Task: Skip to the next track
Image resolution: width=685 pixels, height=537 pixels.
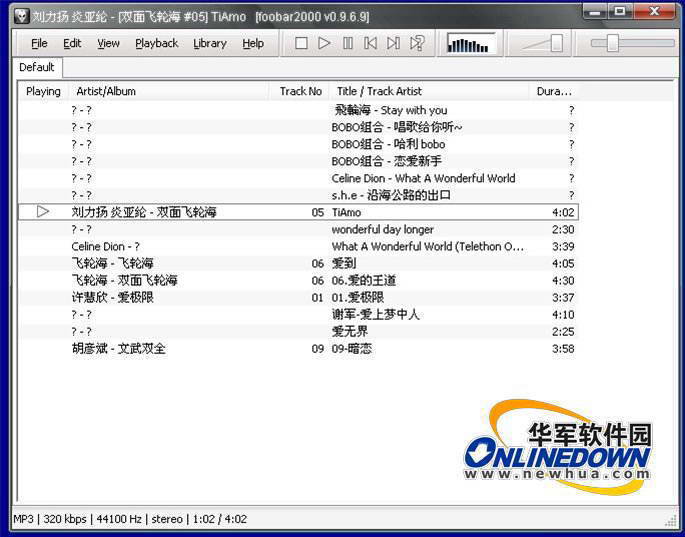Action: [x=394, y=43]
